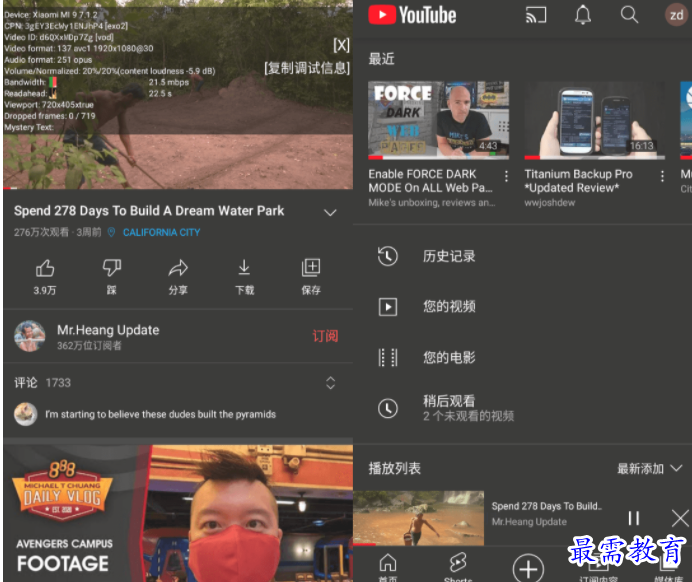Dislike the video using 踩 icon
The width and height of the screenshot is (692, 582).
coord(112,277)
